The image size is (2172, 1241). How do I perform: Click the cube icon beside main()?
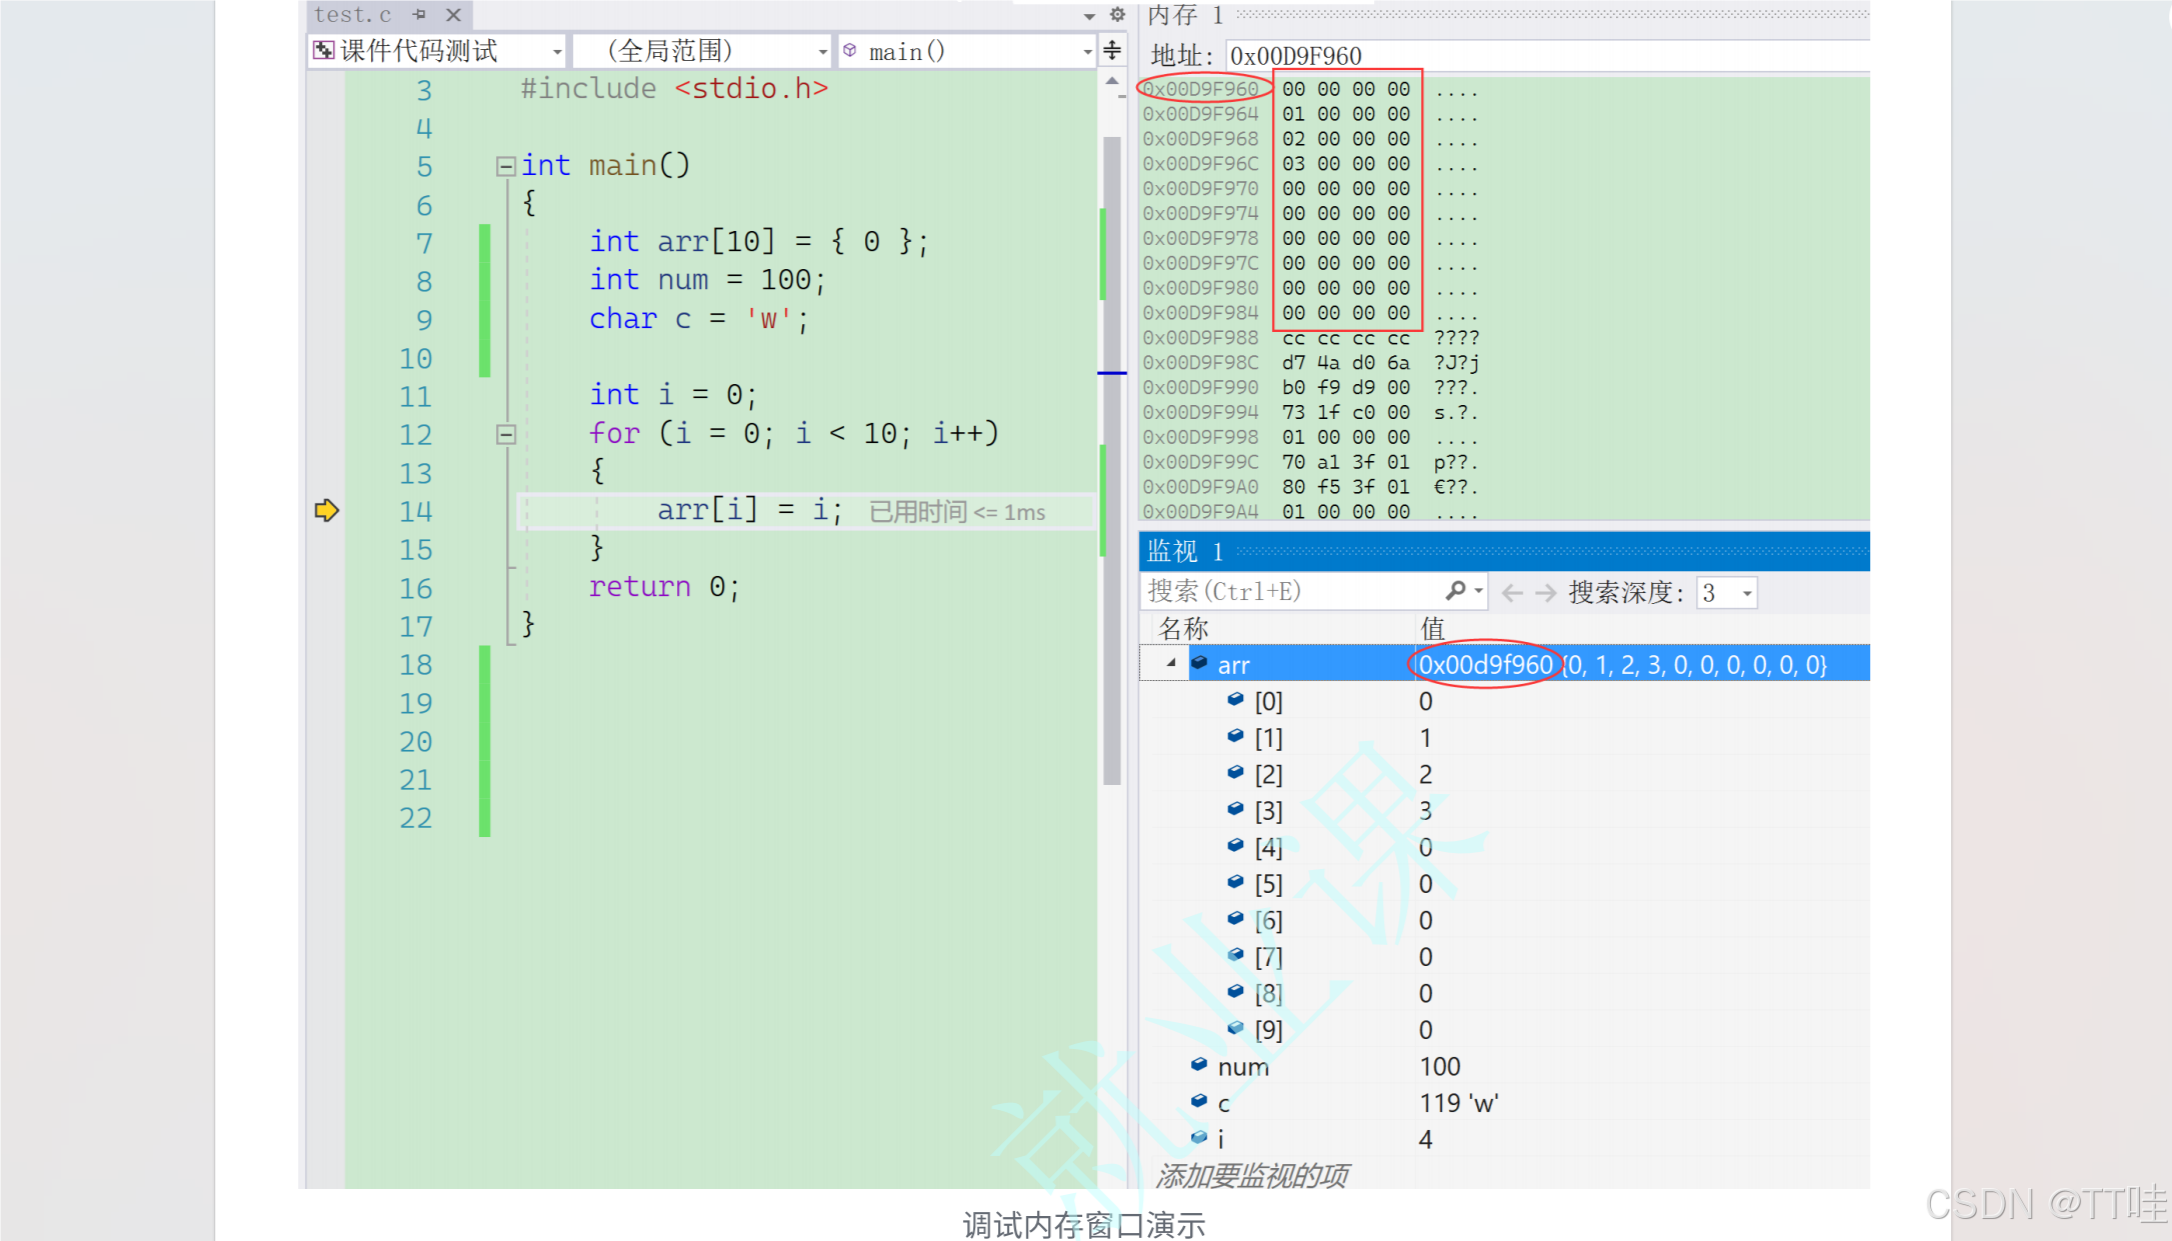[850, 50]
